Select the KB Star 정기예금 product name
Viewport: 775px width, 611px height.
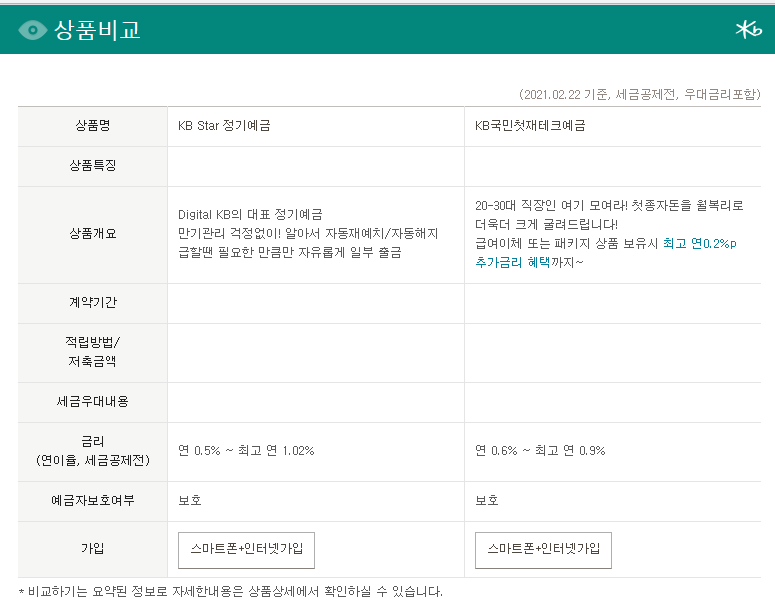[x=224, y=126]
